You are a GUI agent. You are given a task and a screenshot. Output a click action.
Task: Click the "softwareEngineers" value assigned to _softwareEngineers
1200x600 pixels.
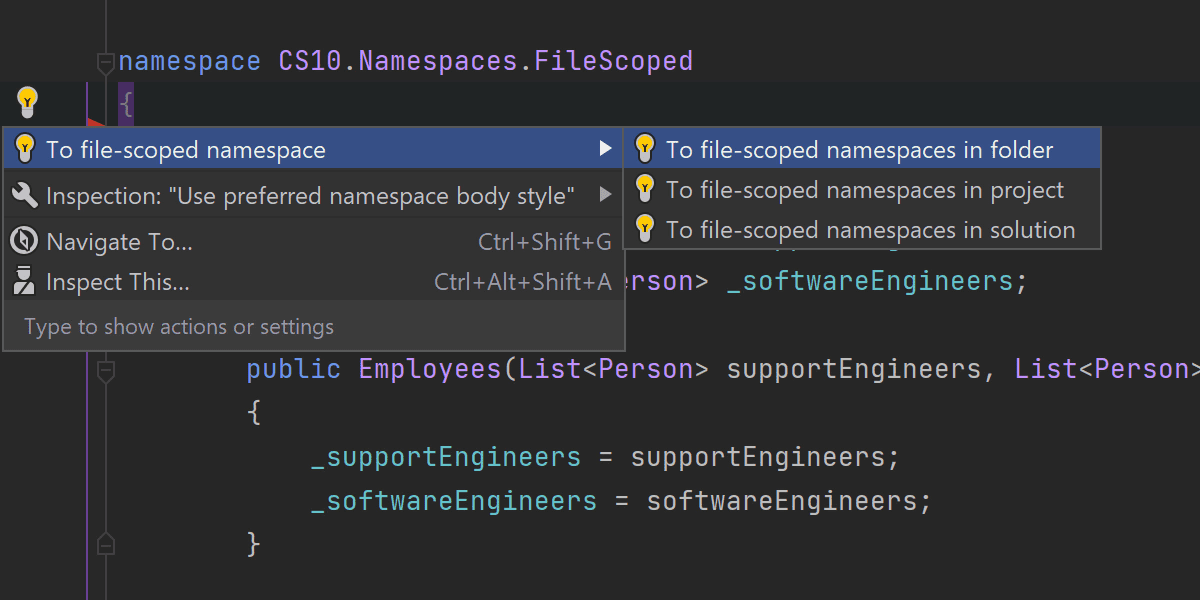(x=781, y=500)
